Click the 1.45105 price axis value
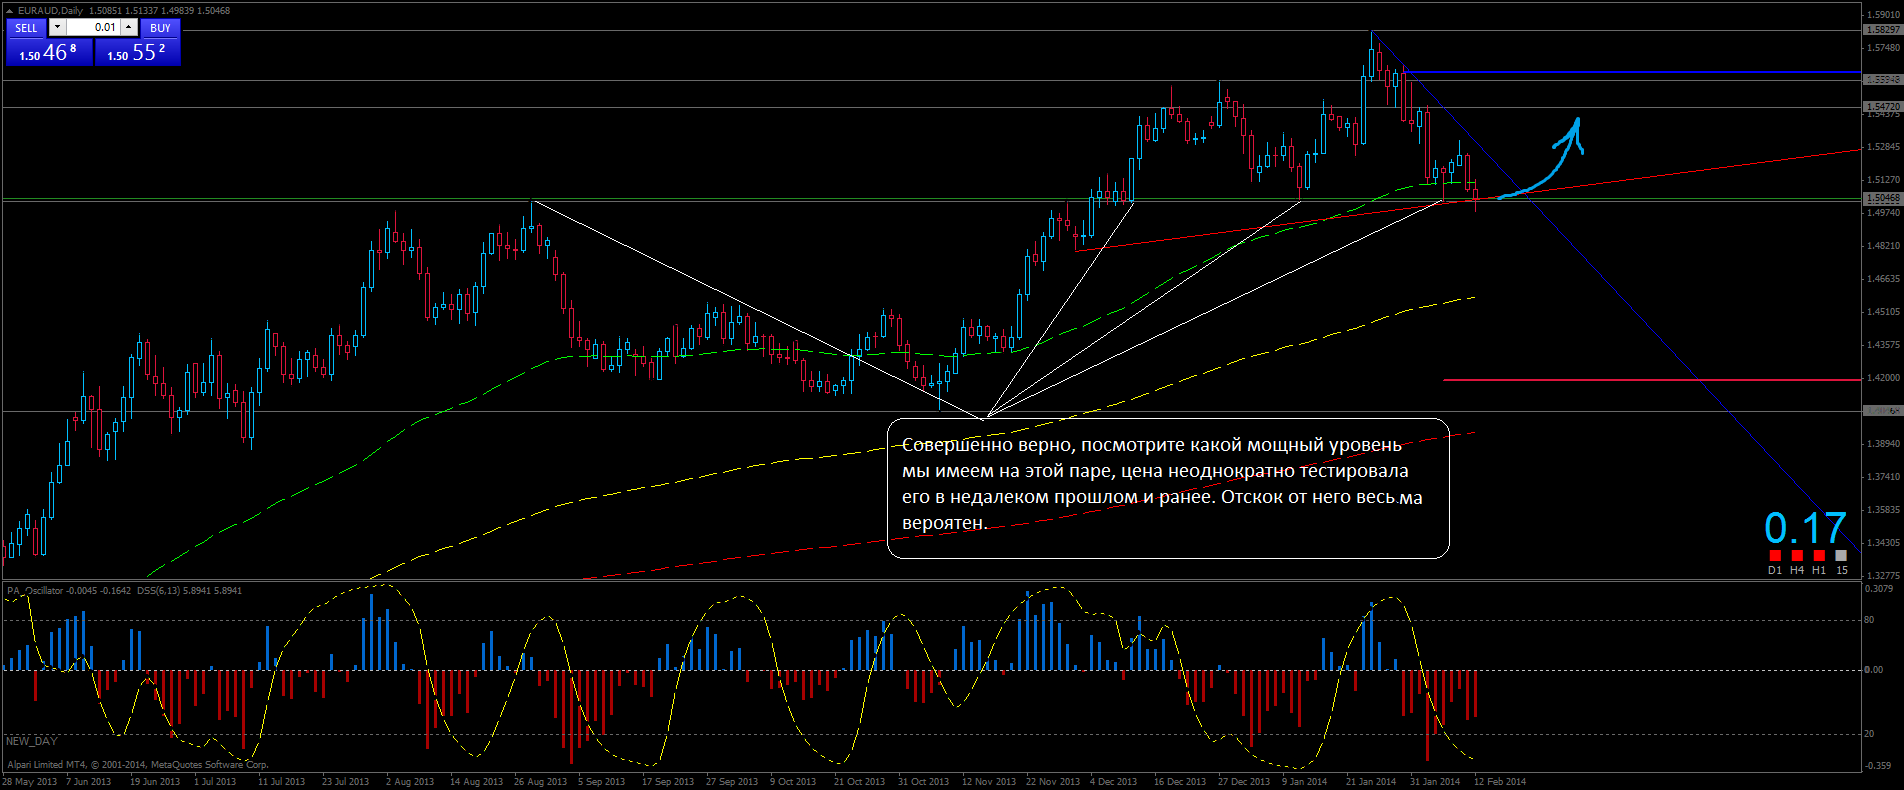The width and height of the screenshot is (1904, 790). coord(1883,312)
